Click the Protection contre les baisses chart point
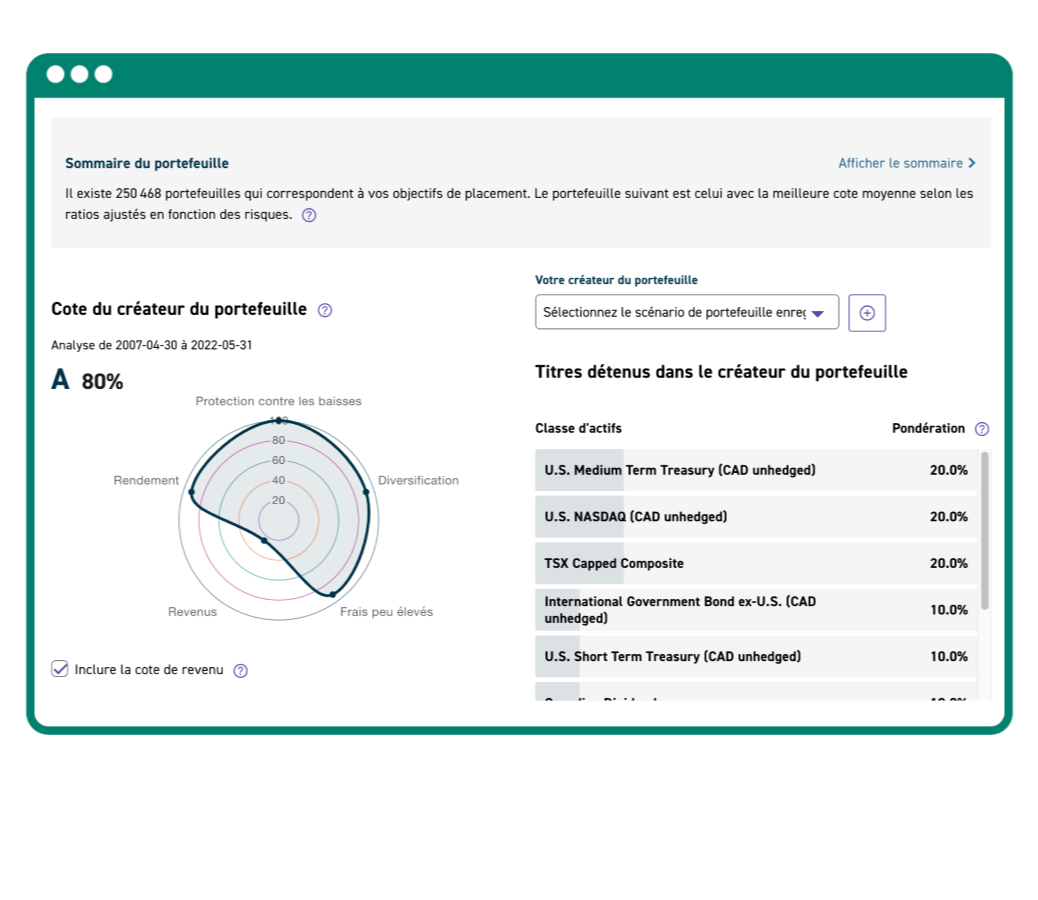The height and width of the screenshot is (900, 1038). pyautogui.click(x=279, y=420)
